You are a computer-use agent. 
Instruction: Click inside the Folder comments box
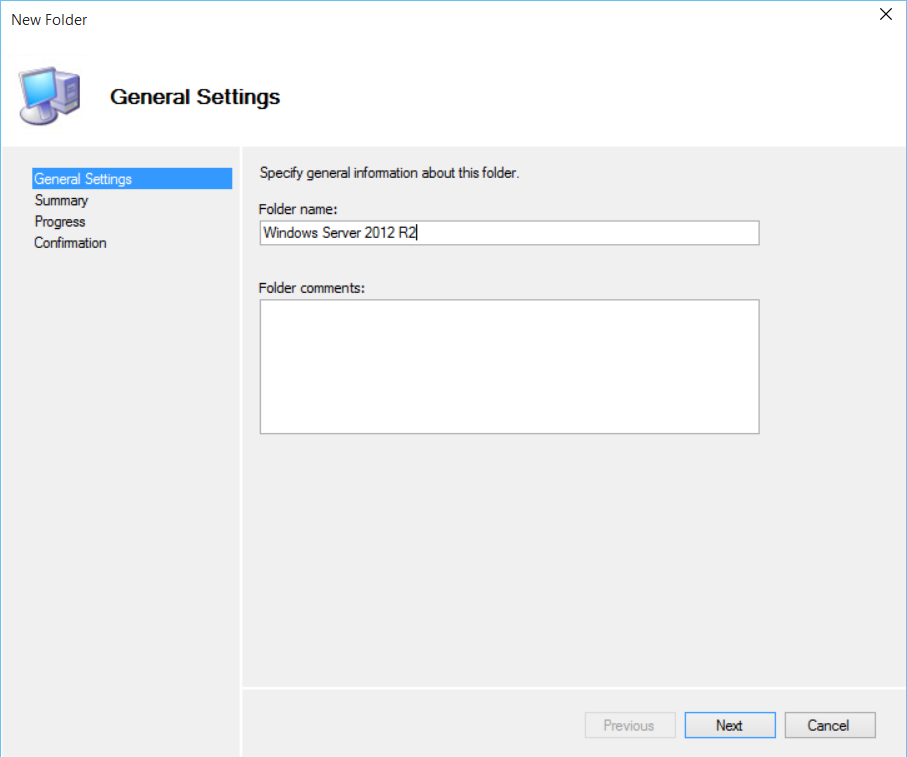coord(509,366)
